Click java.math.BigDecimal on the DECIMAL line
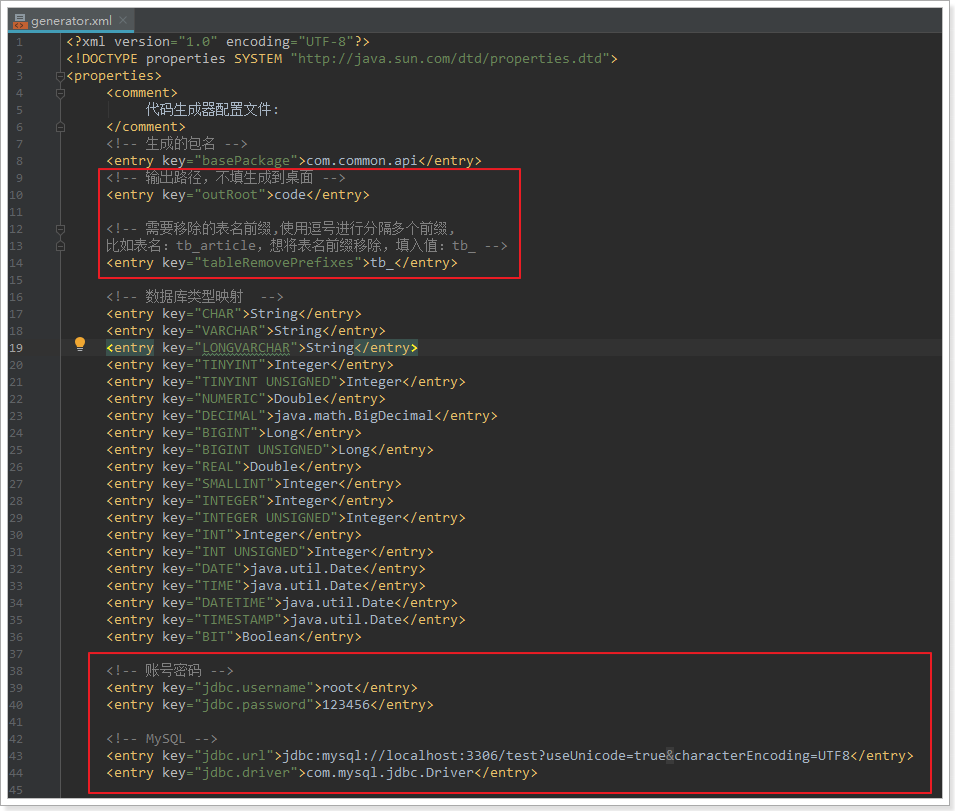 coord(354,416)
